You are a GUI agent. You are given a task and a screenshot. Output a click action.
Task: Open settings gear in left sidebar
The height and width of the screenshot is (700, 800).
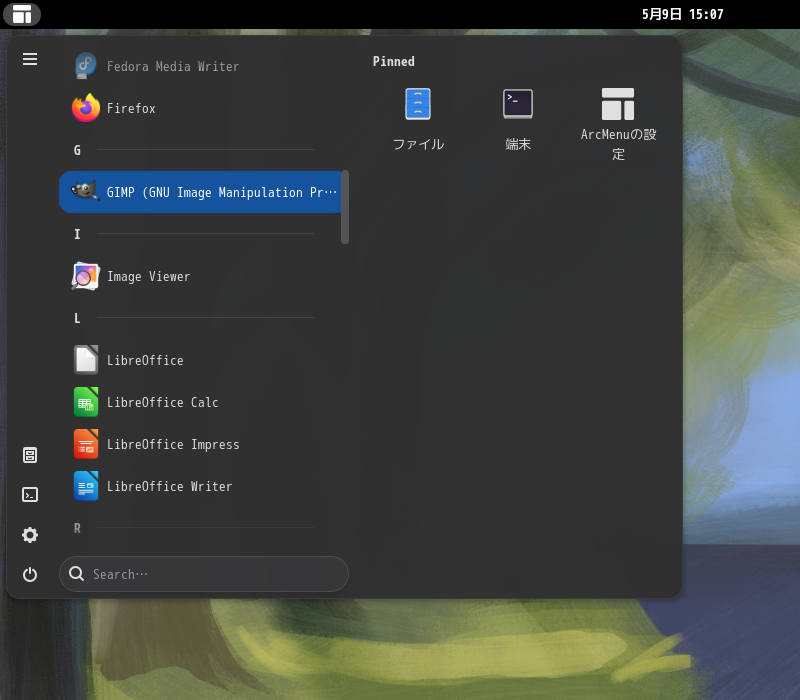[x=30, y=535]
